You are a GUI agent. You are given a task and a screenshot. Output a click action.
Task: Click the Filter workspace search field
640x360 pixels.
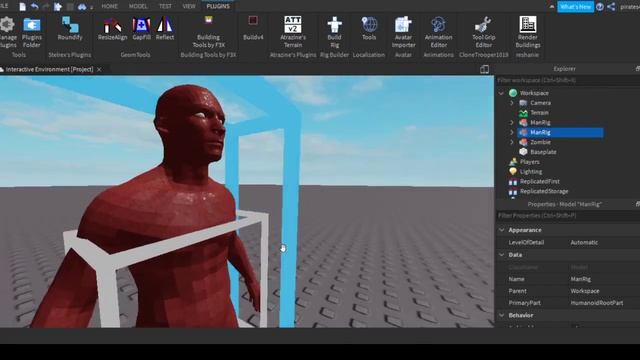(567, 80)
